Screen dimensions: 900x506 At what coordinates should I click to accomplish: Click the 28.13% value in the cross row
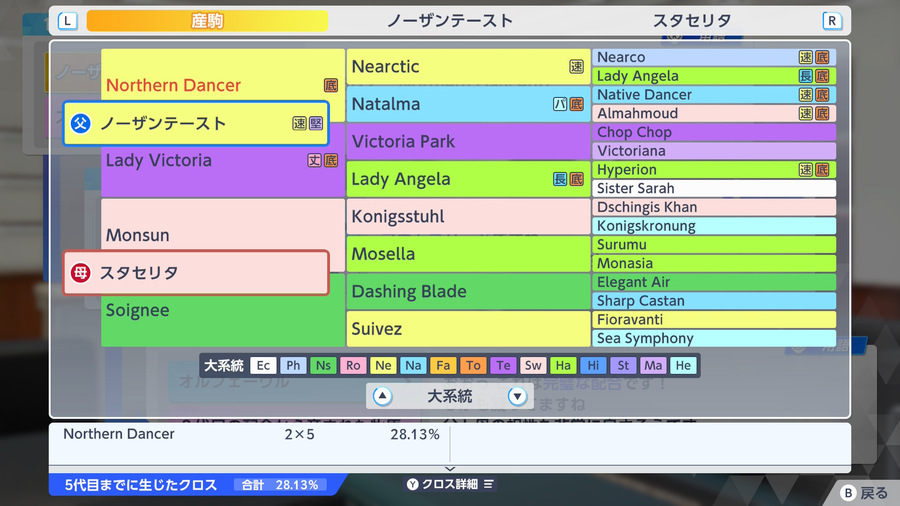[x=414, y=434]
